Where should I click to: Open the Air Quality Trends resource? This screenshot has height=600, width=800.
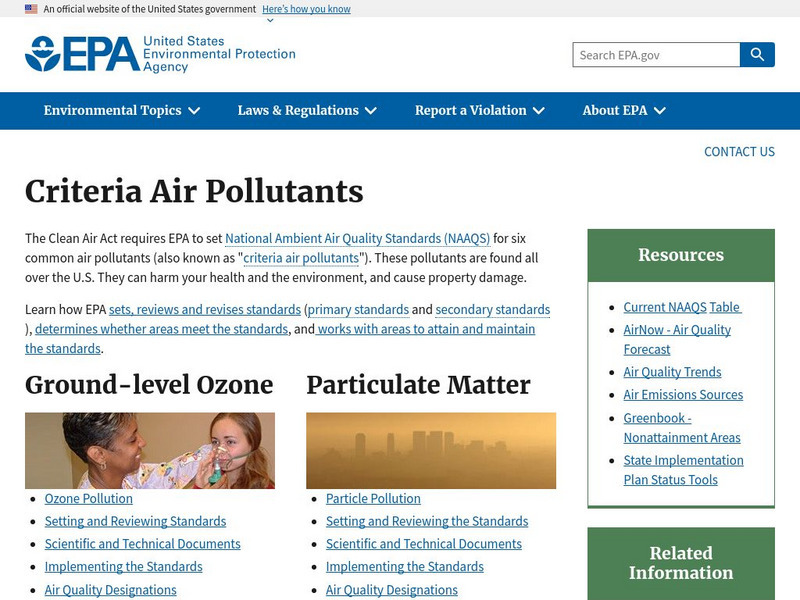[672, 372]
